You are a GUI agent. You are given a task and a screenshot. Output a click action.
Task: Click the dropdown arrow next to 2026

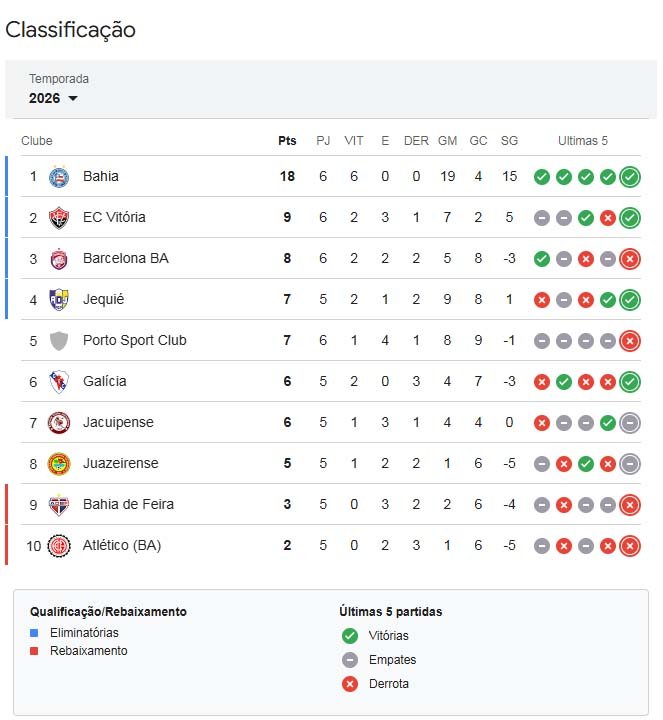click(73, 99)
